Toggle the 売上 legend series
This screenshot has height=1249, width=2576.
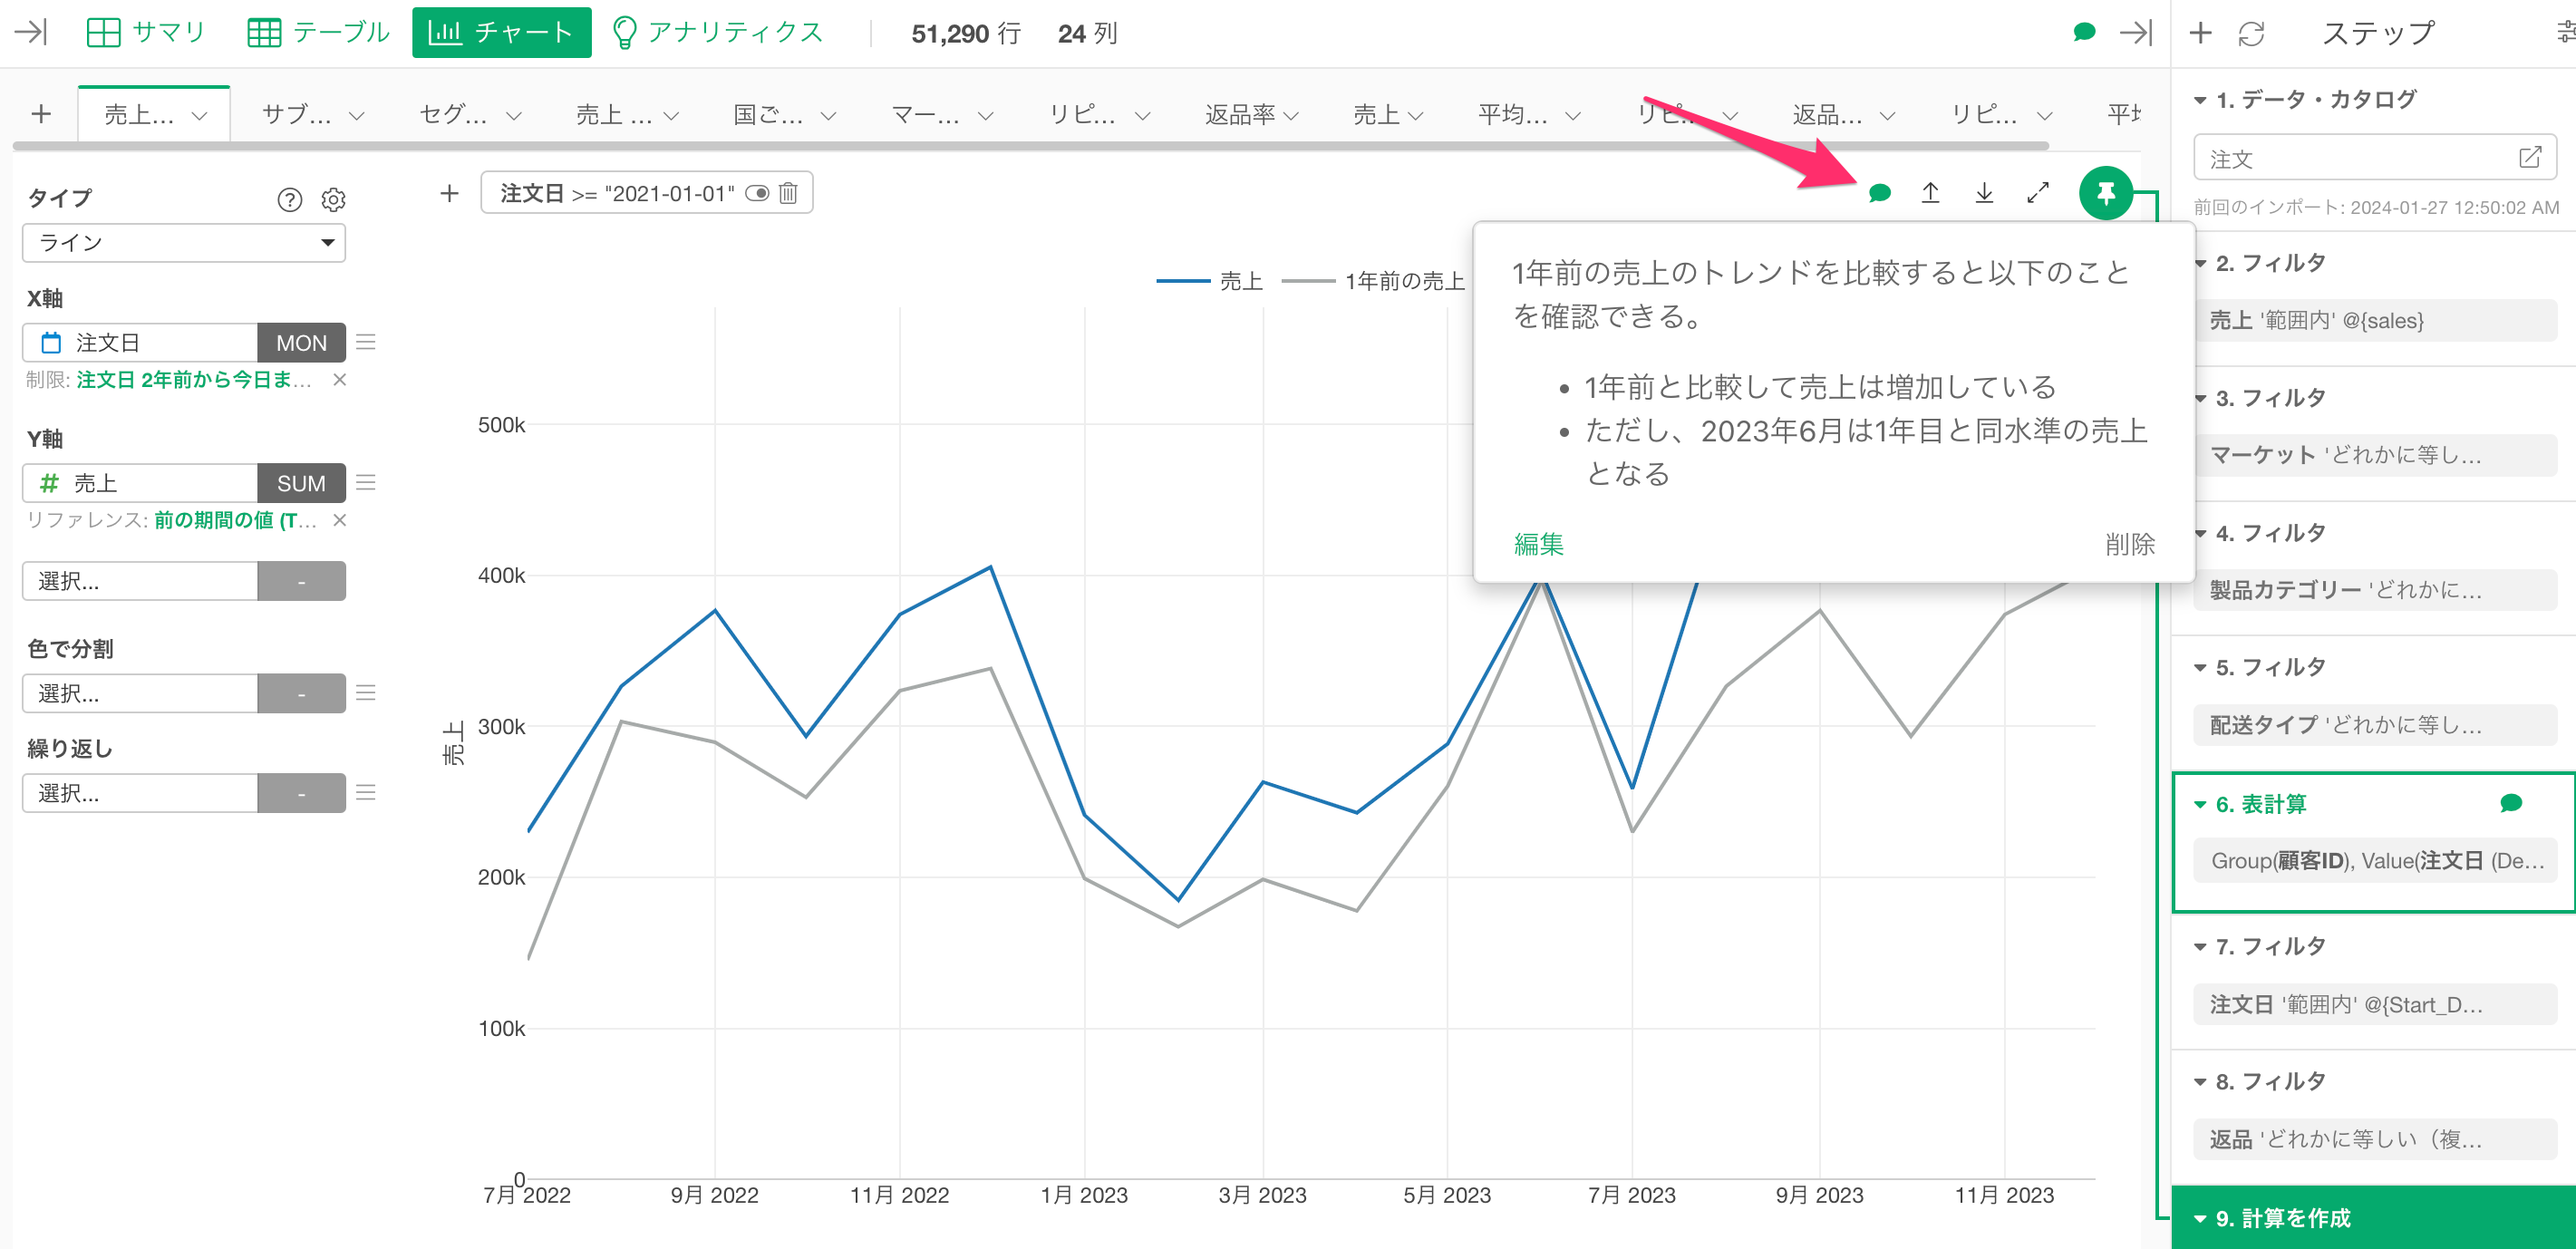click(1209, 281)
